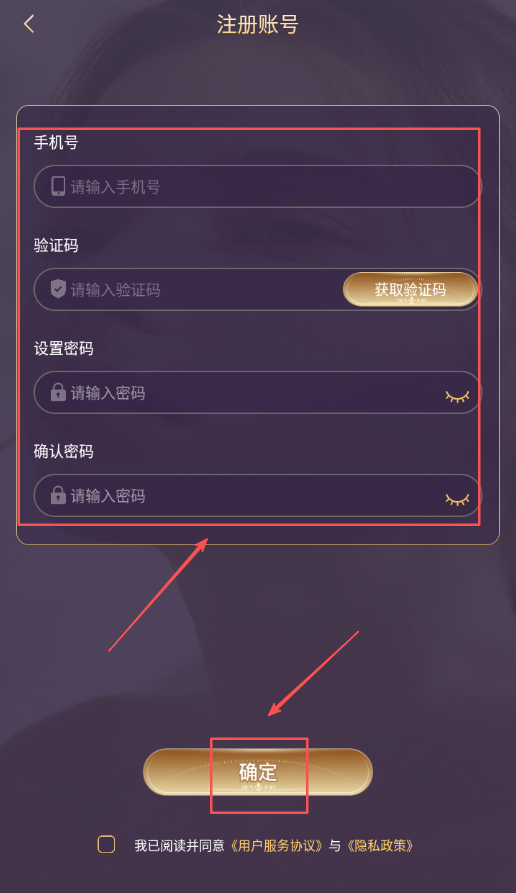Click the 我已阅读并同意 text
516x893 pixels.
pyautogui.click(x=179, y=846)
